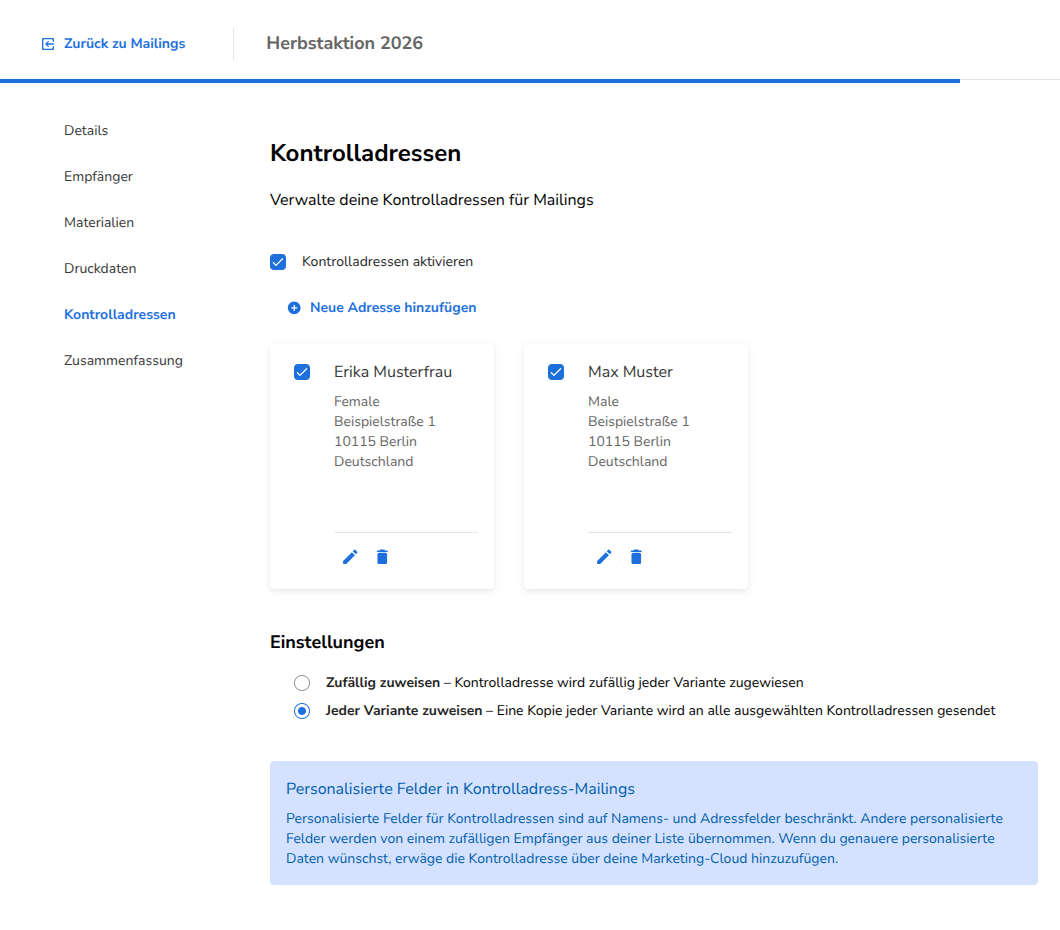The width and height of the screenshot is (1060, 930).
Task: Click the Male label on Max's card
Action: point(603,401)
